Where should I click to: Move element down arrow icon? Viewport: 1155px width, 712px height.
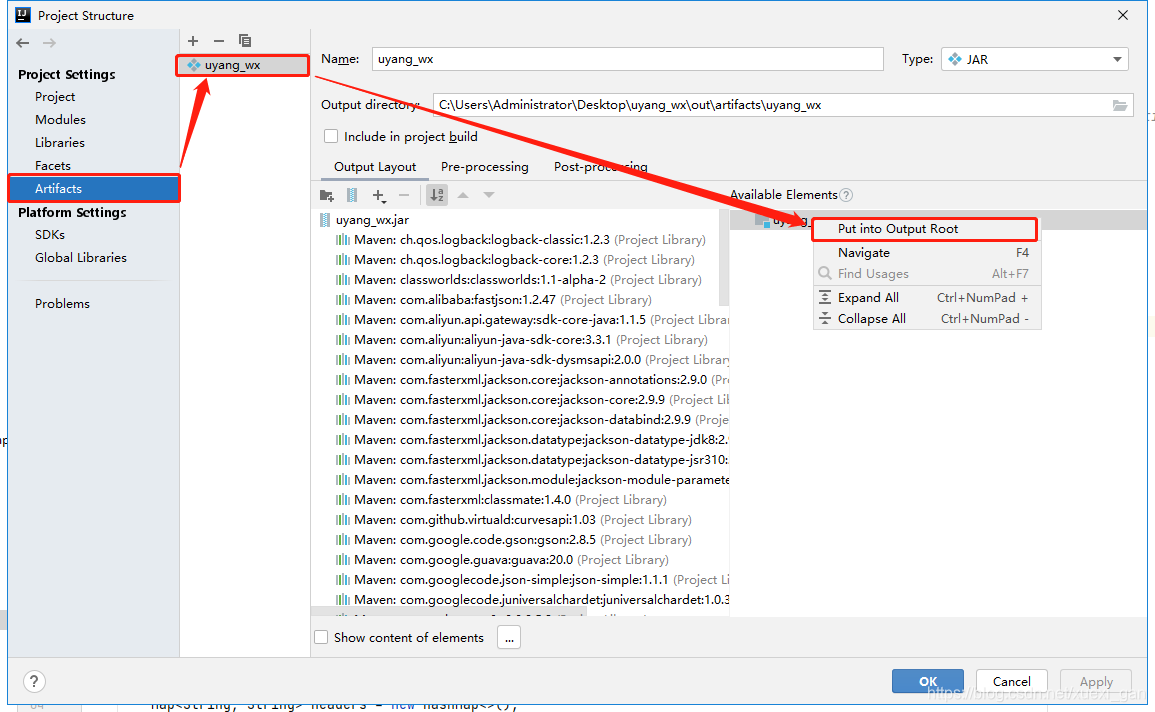[488, 195]
